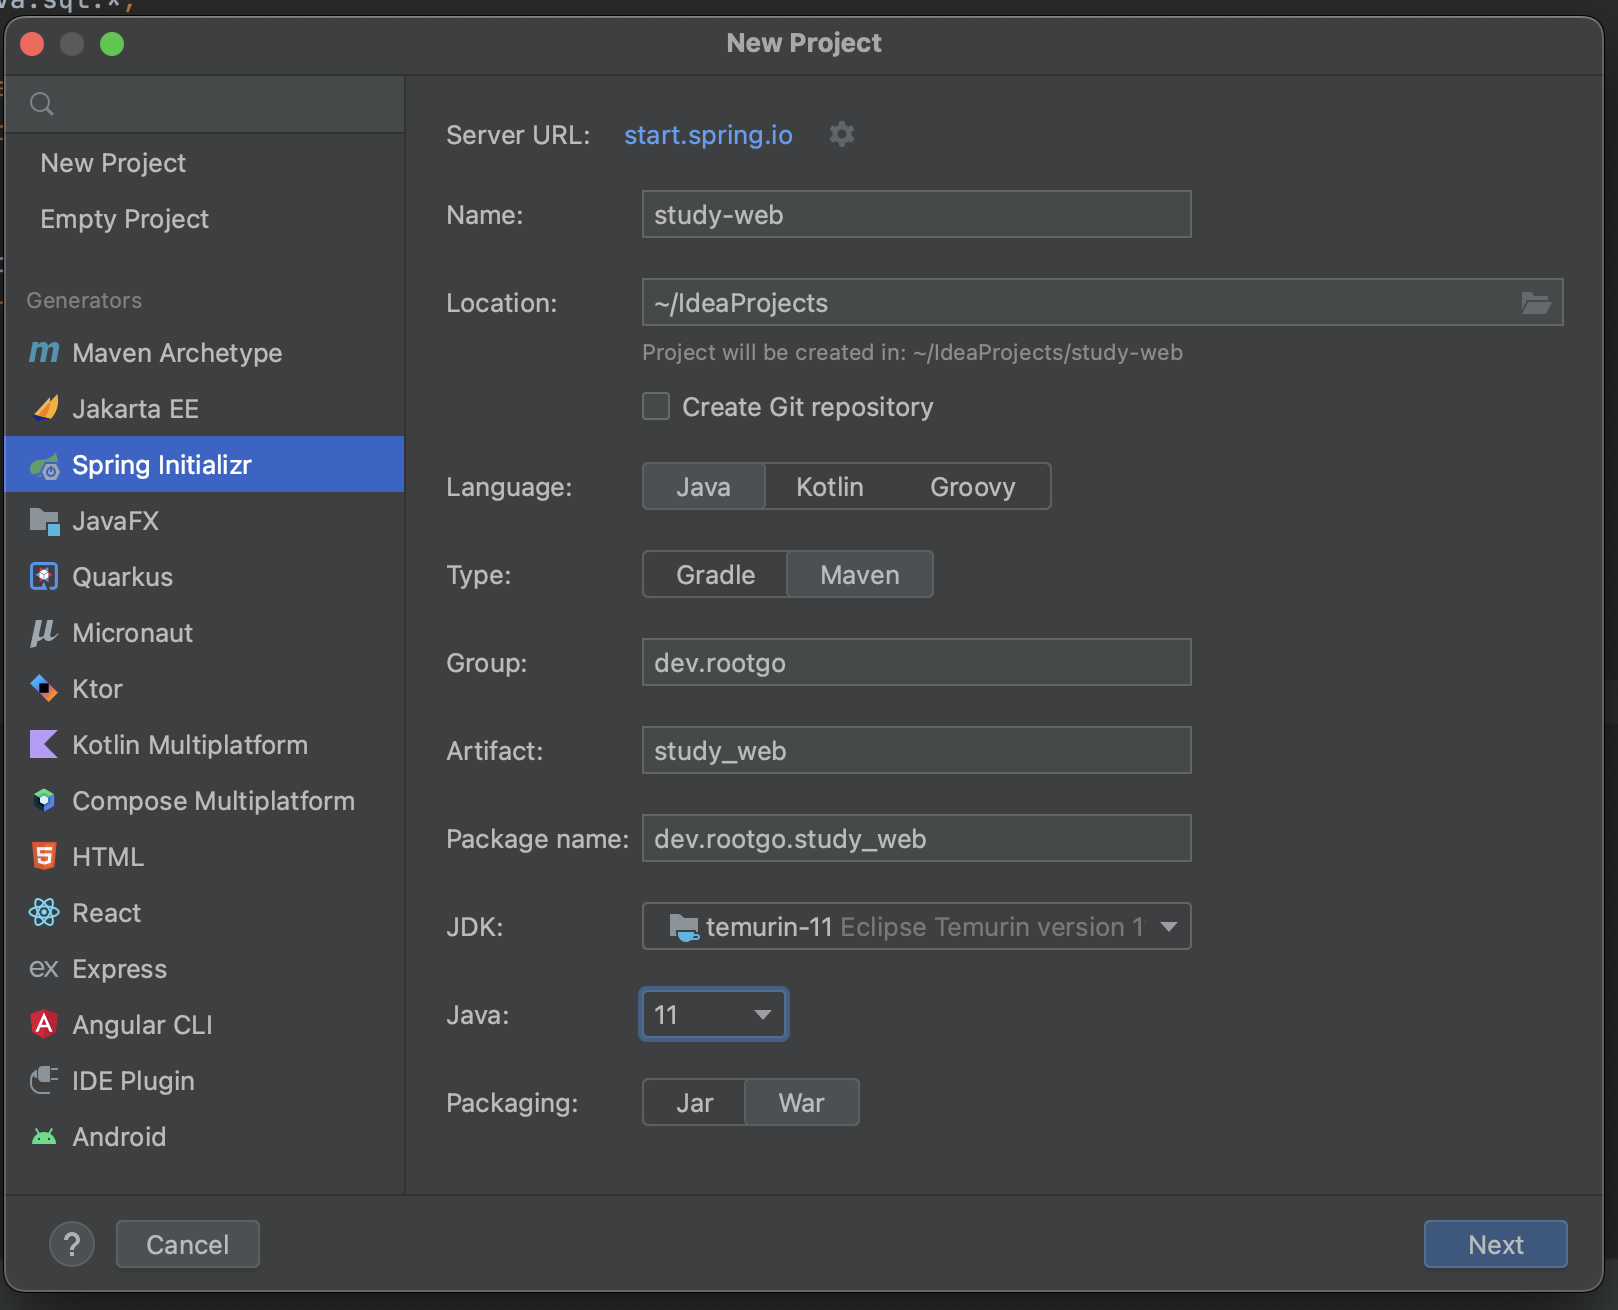
Task: Click the Spring Initializr leaf icon
Action: tap(45, 465)
